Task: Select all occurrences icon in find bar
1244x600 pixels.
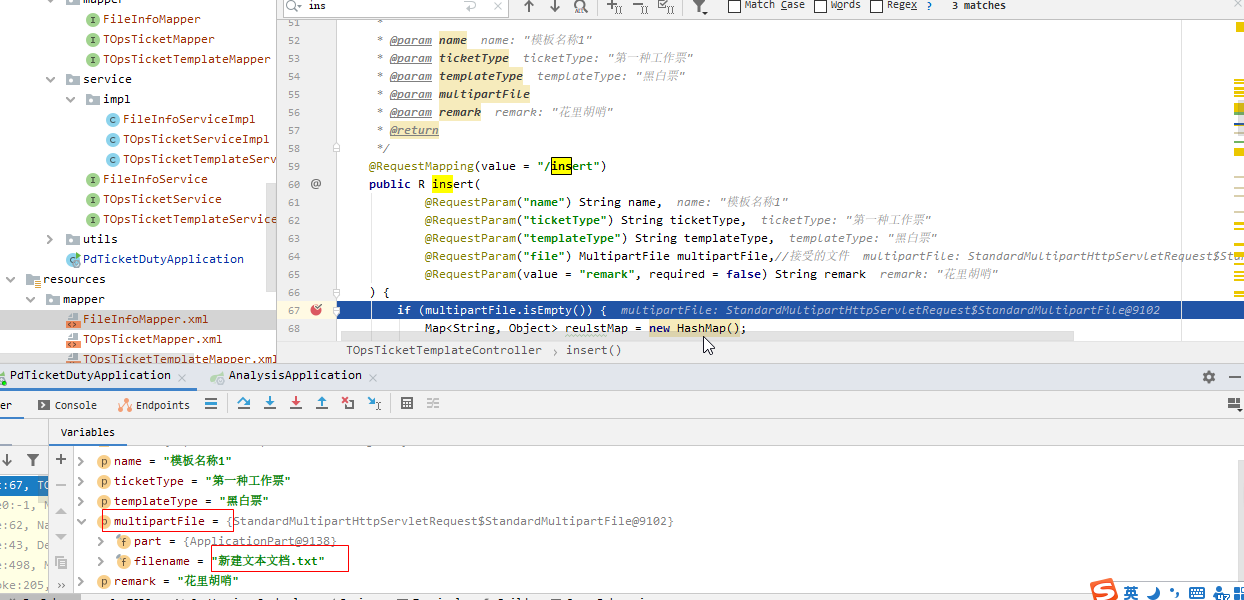Action: 665,6
